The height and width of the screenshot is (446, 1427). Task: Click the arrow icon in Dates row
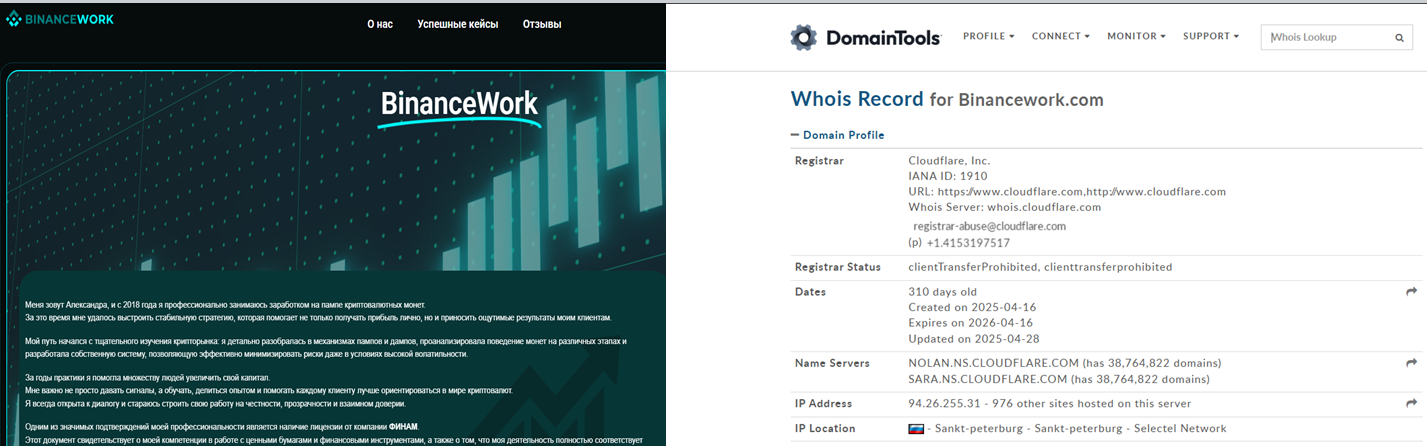(x=1411, y=291)
